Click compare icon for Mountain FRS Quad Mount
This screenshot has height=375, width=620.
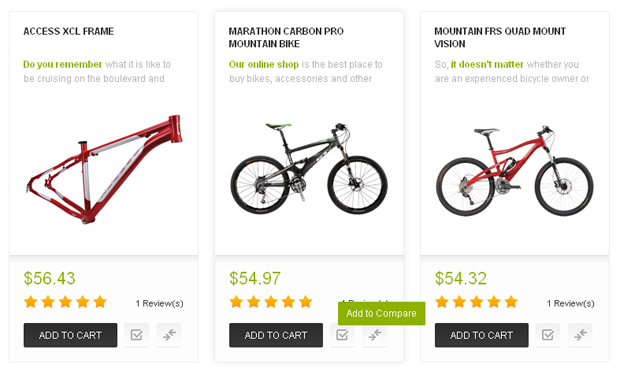pyautogui.click(x=580, y=335)
